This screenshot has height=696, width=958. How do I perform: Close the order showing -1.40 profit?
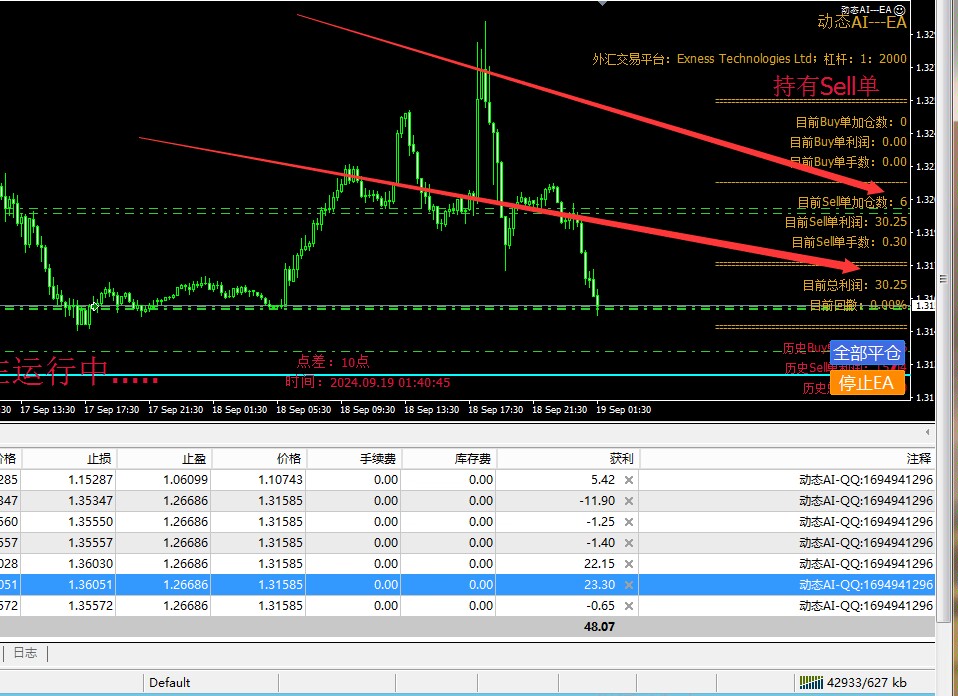point(628,543)
